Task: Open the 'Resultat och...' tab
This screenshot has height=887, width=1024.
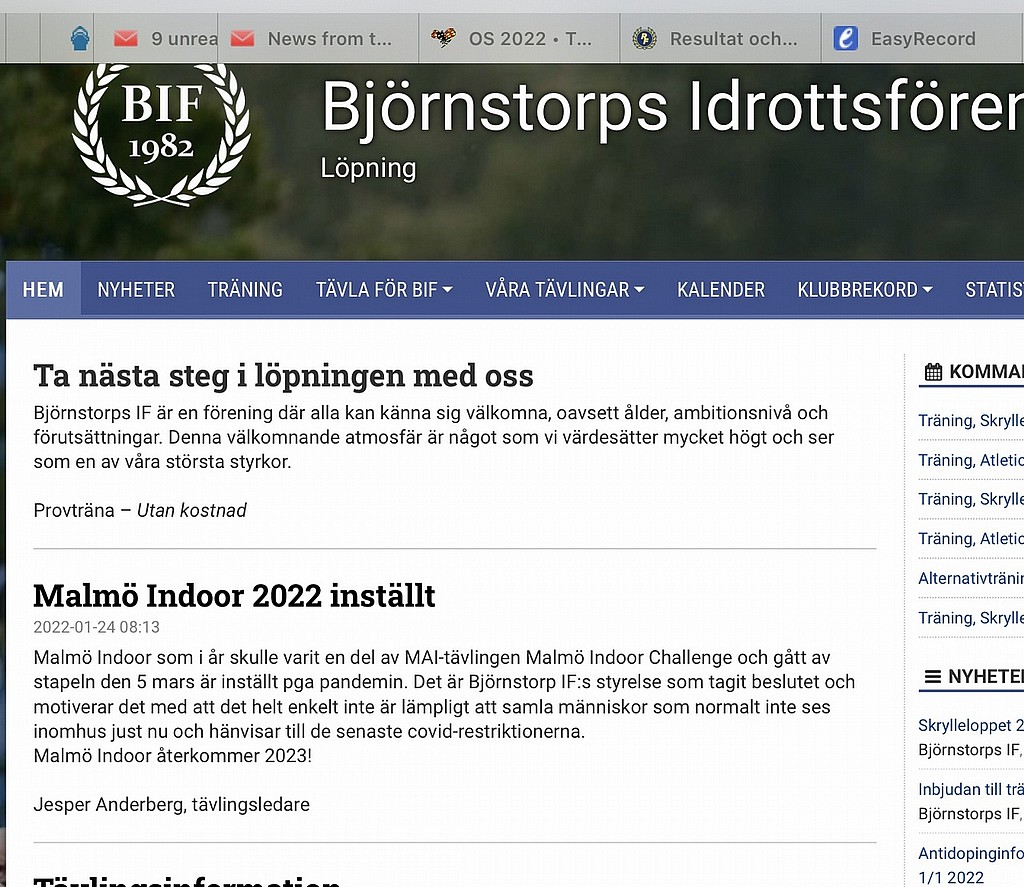Action: [x=720, y=39]
